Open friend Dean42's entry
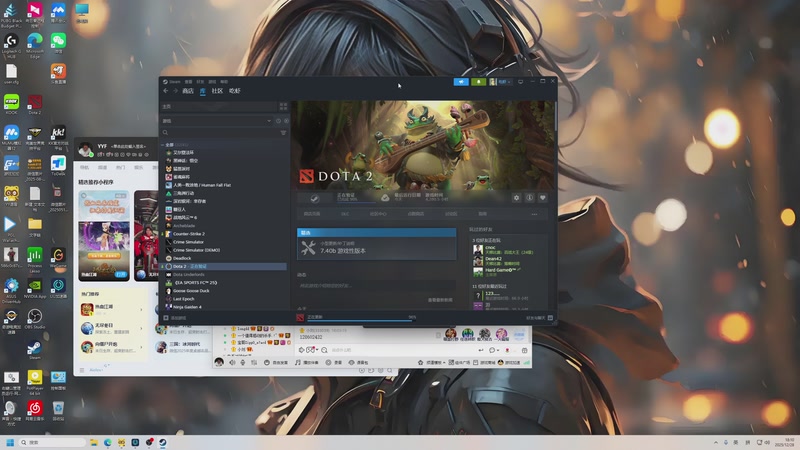The image size is (800, 450). [x=505, y=261]
